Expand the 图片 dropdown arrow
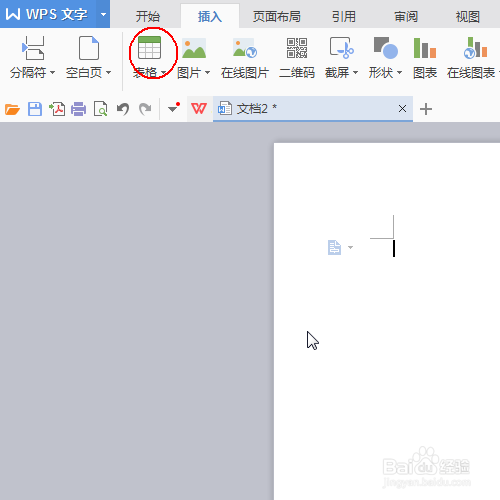This screenshot has height=500, width=500. 207,72
